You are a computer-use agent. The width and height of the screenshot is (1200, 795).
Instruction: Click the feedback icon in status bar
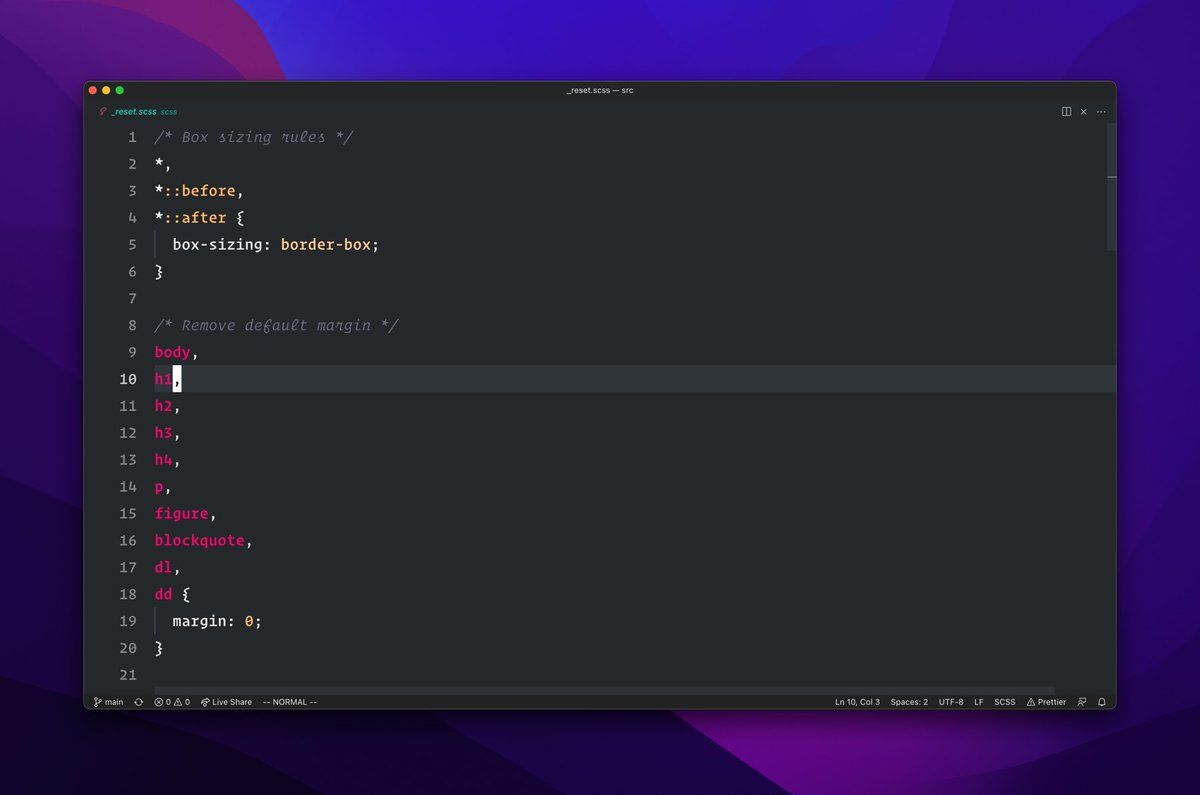click(x=1082, y=702)
